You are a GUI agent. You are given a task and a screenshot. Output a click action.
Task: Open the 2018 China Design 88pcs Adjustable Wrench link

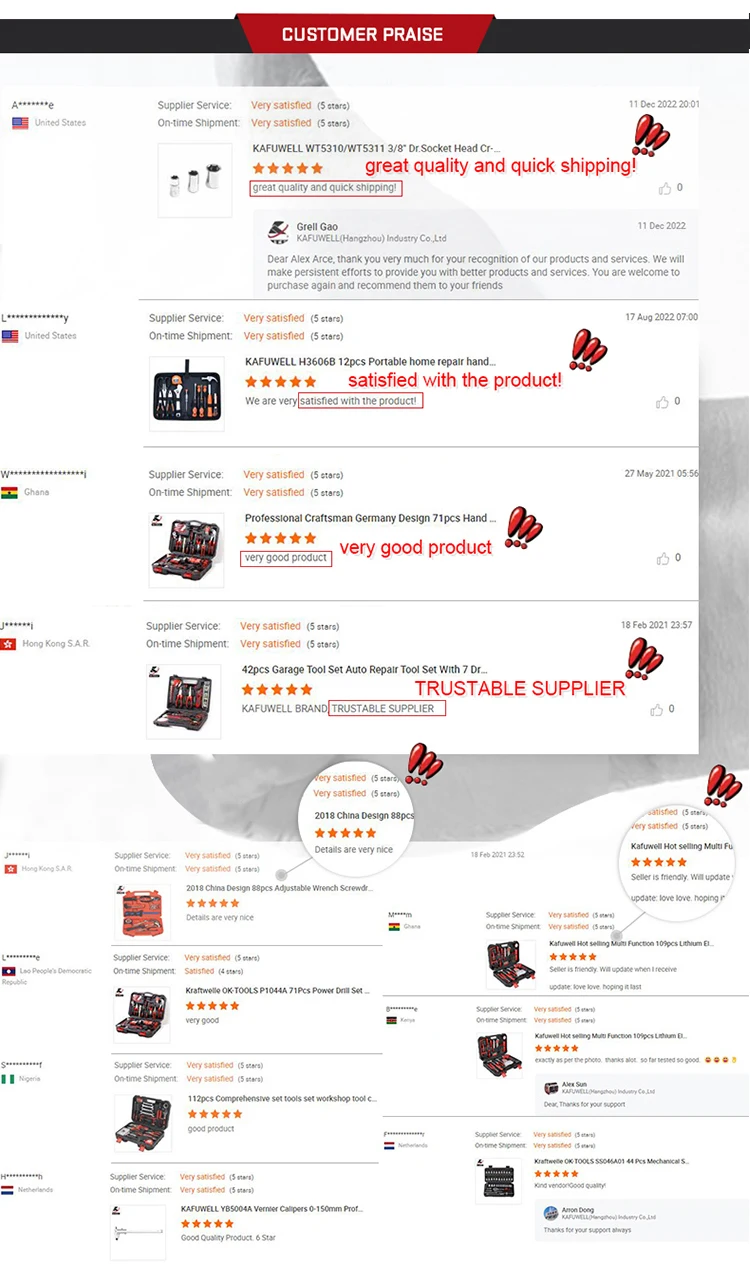pyautogui.click(x=280, y=888)
